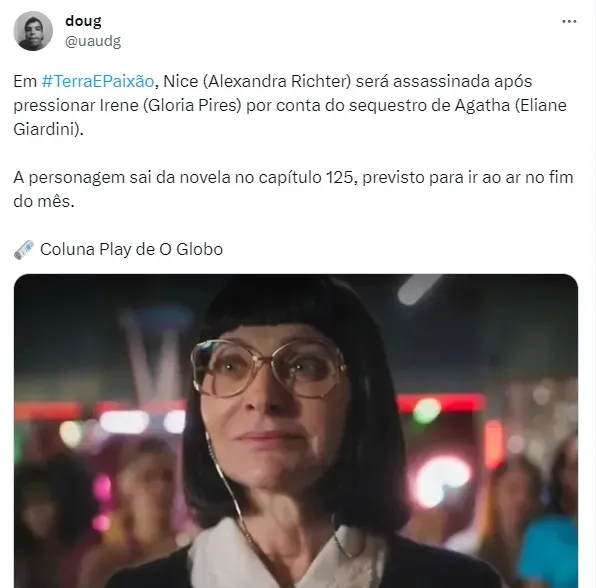This screenshot has width=596, height=588.
Task: Open doug's profile picture avatar
Action: pyautogui.click(x=33, y=31)
